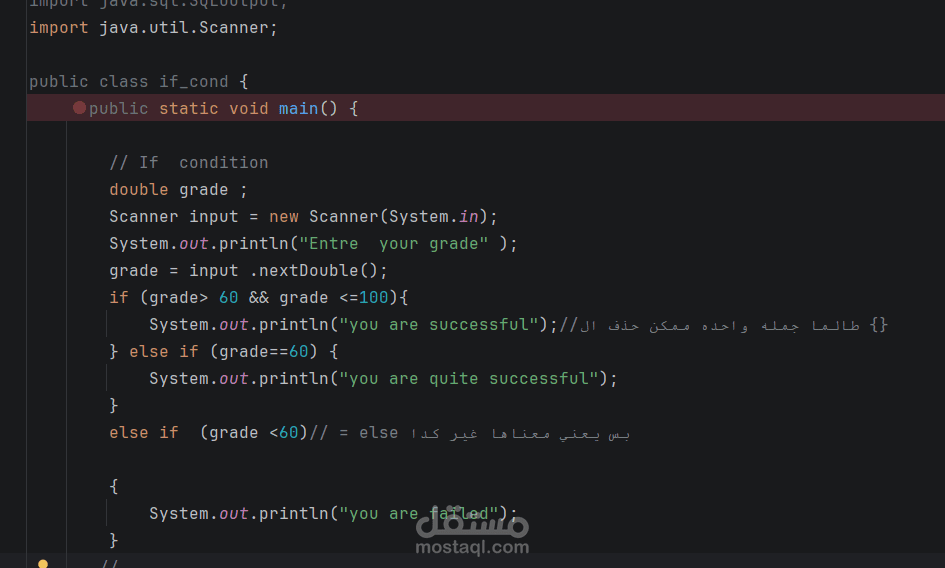Click the '(grade <60)' condition
The height and width of the screenshot is (568, 945).
[x=253, y=433]
